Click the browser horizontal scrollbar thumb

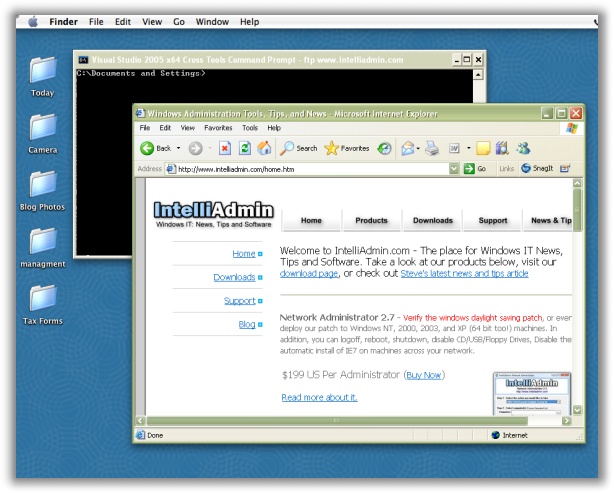pos(337,421)
